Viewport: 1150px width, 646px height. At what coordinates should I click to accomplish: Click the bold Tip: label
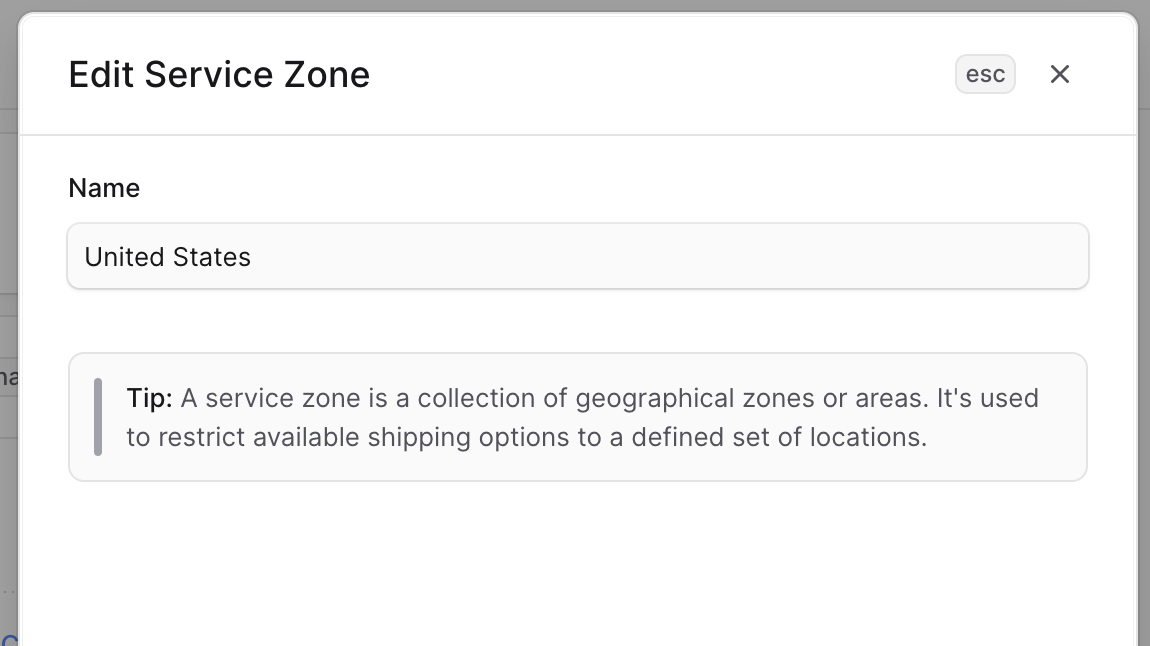pyautogui.click(x=149, y=398)
